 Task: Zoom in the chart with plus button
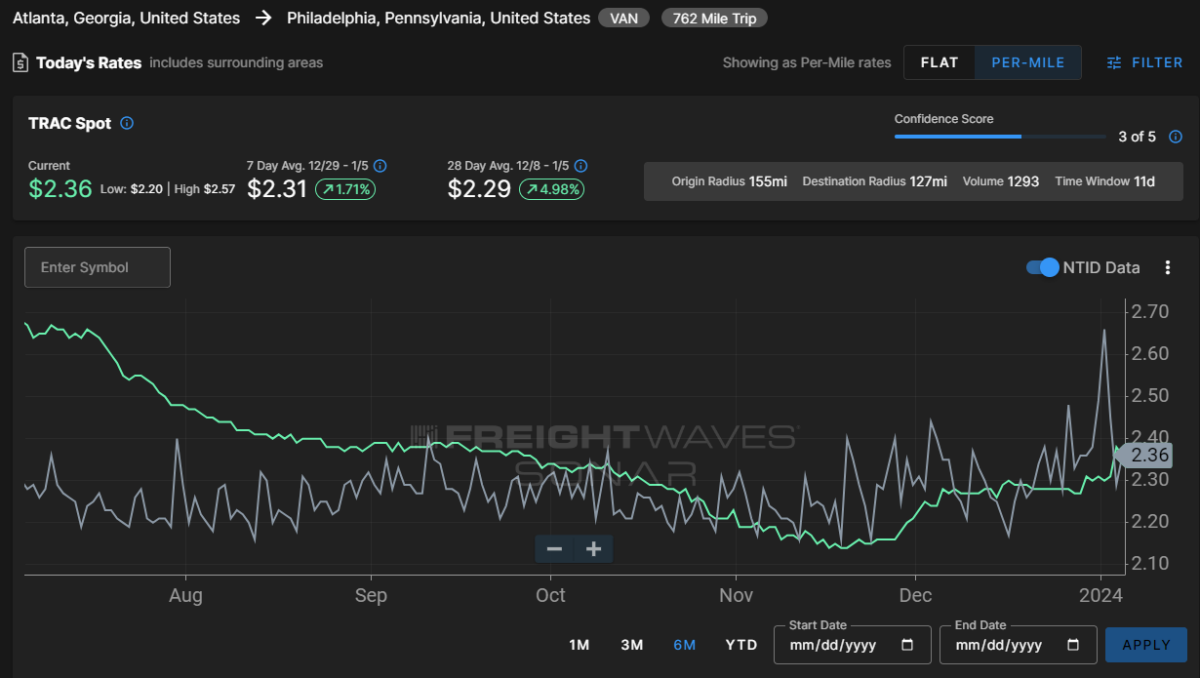pyautogui.click(x=593, y=548)
